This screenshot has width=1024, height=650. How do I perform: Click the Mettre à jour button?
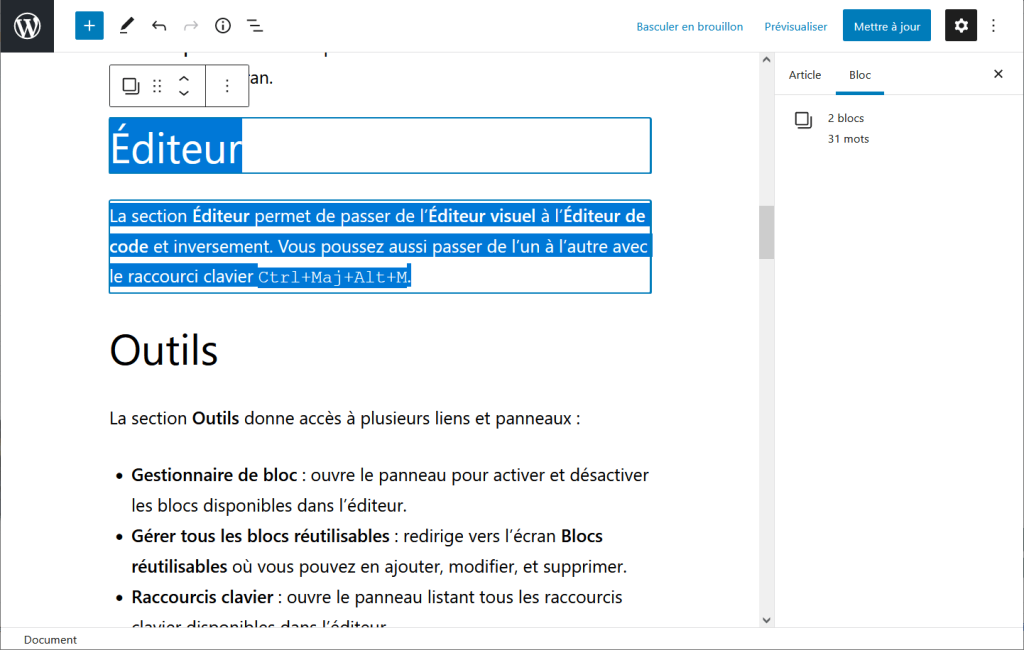887,26
